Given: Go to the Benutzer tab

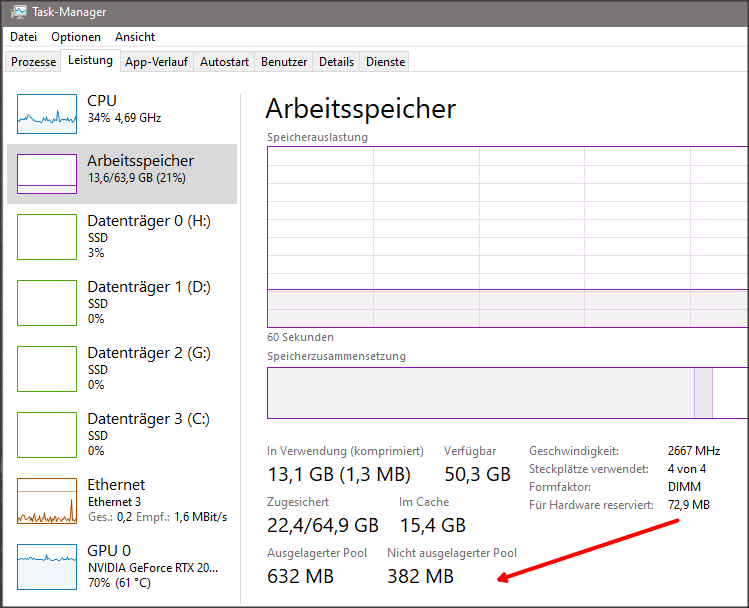Looking at the screenshot, I should 284,62.
